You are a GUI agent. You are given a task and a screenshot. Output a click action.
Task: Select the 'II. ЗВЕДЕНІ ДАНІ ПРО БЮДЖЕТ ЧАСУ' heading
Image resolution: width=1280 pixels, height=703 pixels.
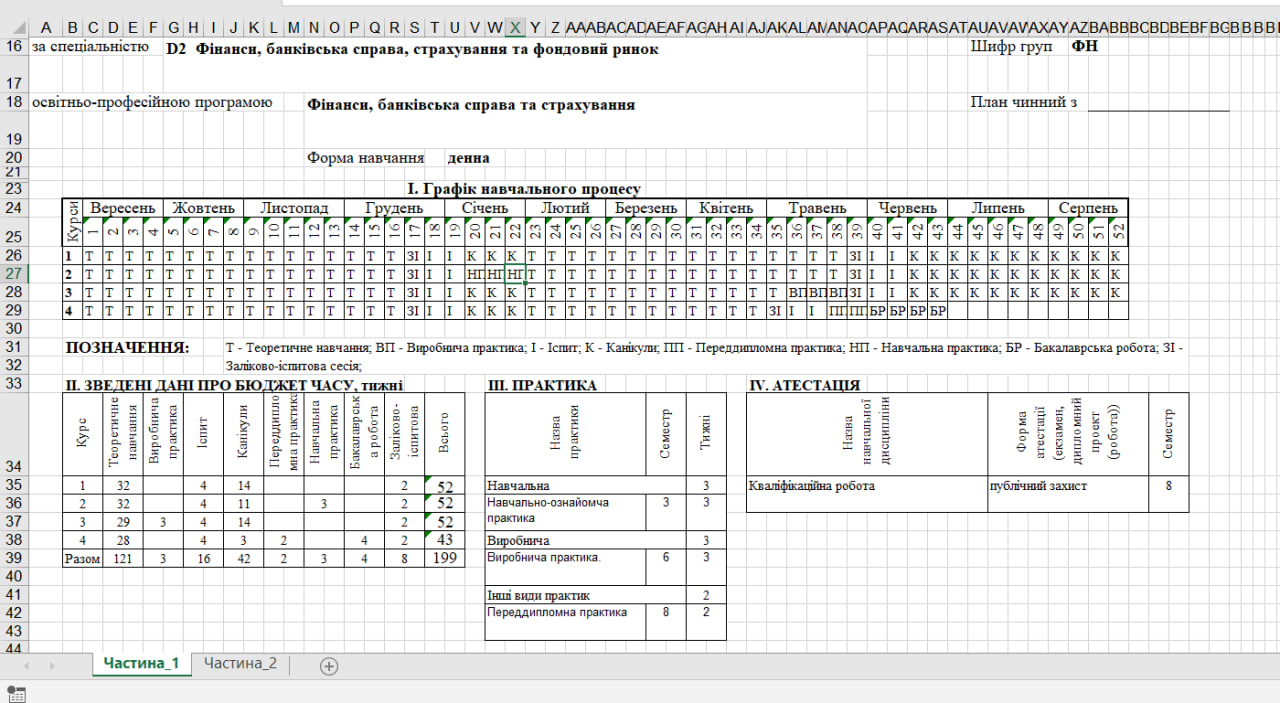(x=234, y=385)
